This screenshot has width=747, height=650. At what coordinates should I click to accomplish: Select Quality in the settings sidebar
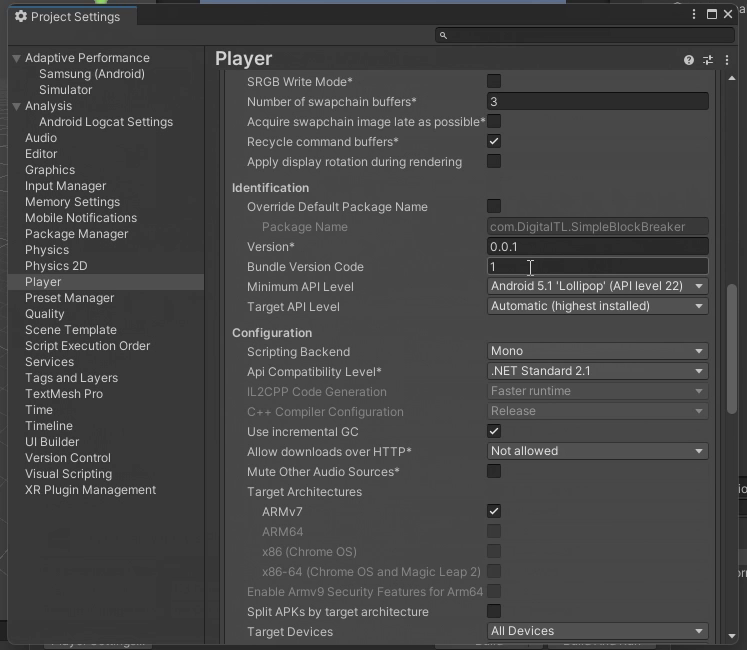(x=45, y=314)
